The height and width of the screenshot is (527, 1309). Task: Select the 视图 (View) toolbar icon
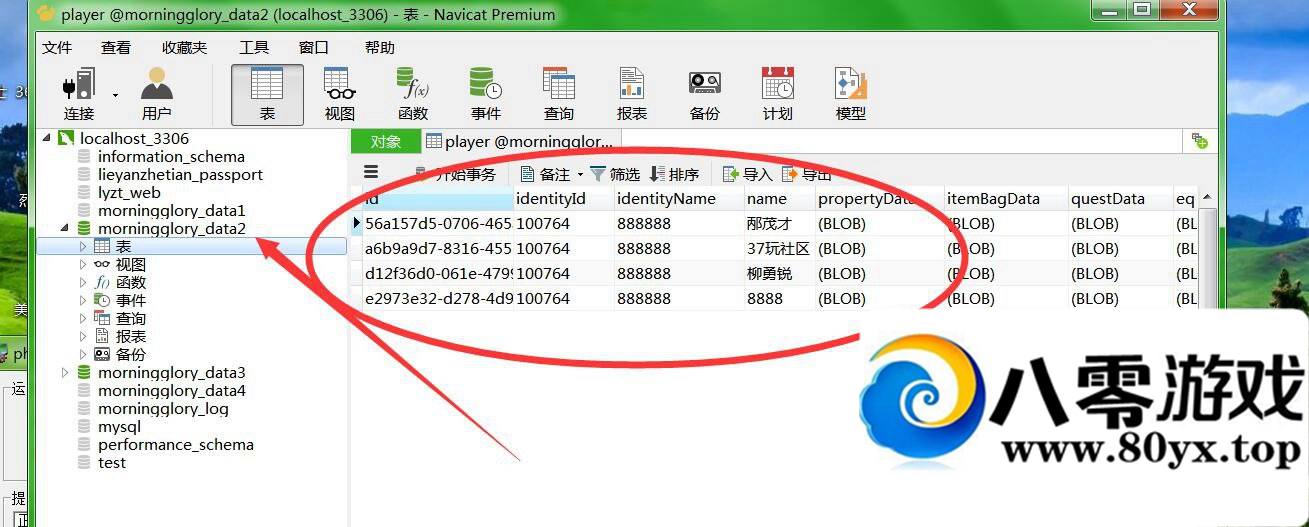pos(340,94)
